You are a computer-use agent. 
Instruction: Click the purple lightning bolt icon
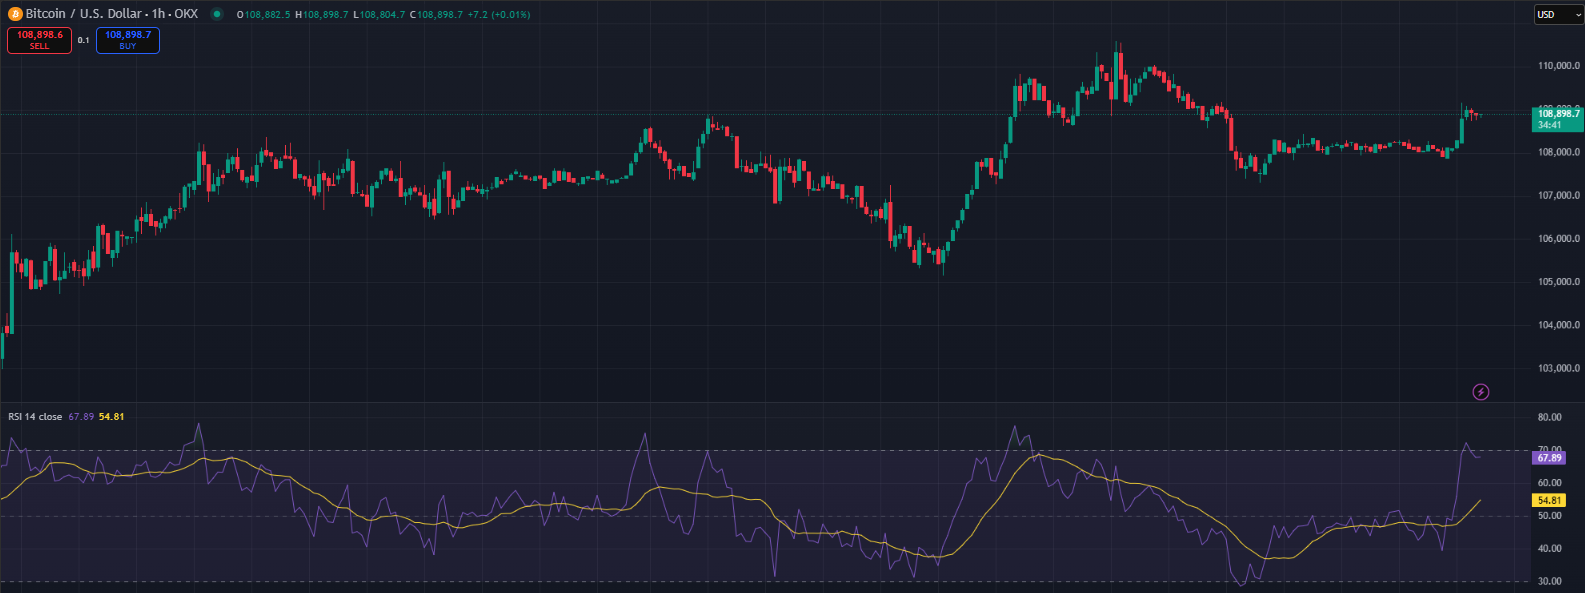tap(1481, 392)
